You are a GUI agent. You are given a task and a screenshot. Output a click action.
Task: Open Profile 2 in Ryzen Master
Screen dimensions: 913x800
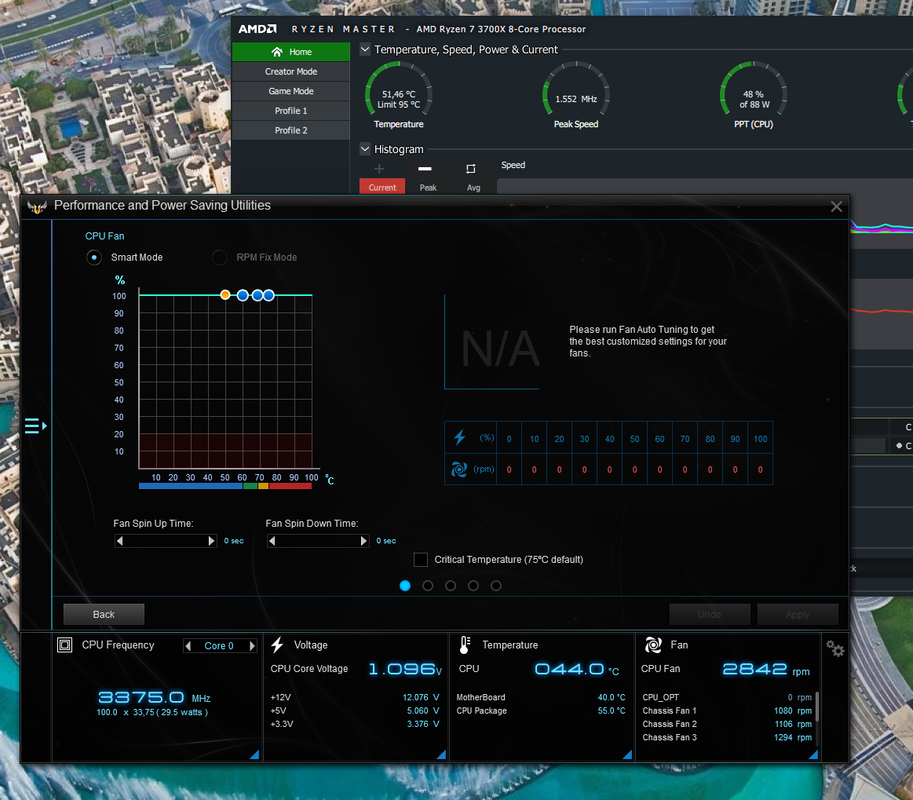(x=291, y=130)
